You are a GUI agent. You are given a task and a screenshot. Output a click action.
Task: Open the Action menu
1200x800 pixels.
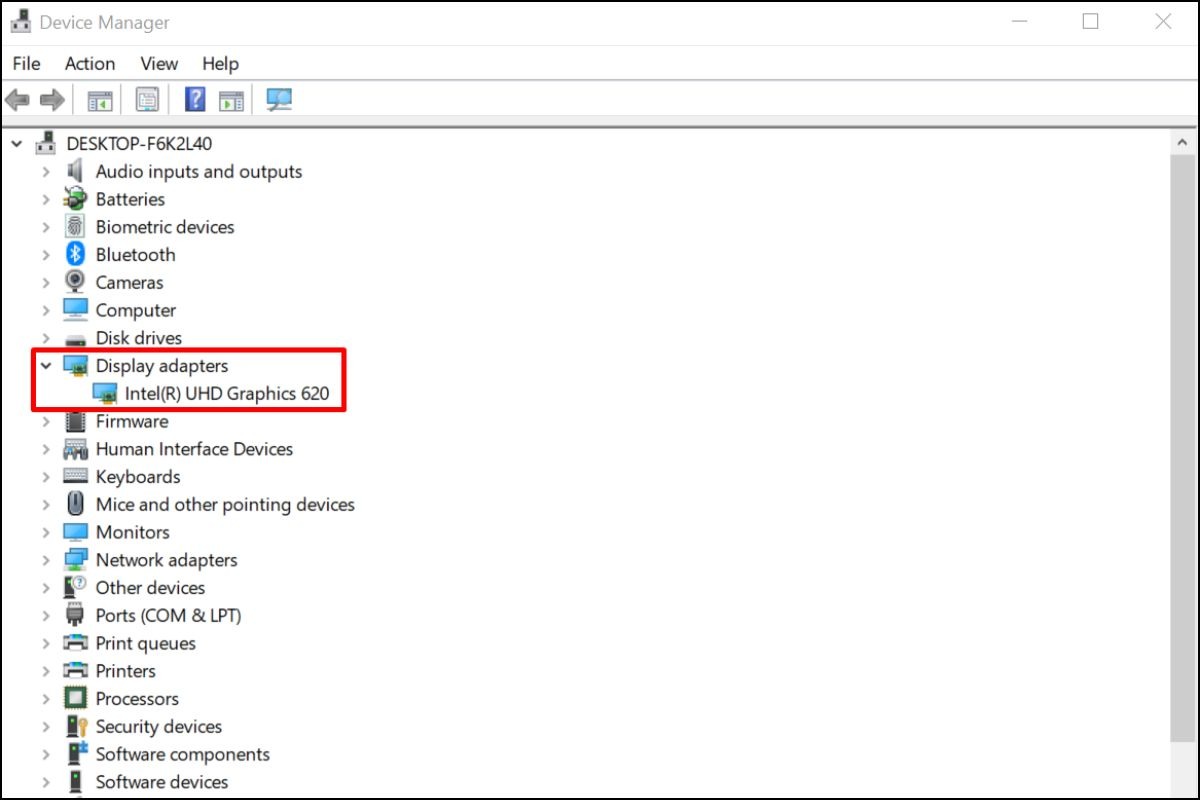pos(90,63)
